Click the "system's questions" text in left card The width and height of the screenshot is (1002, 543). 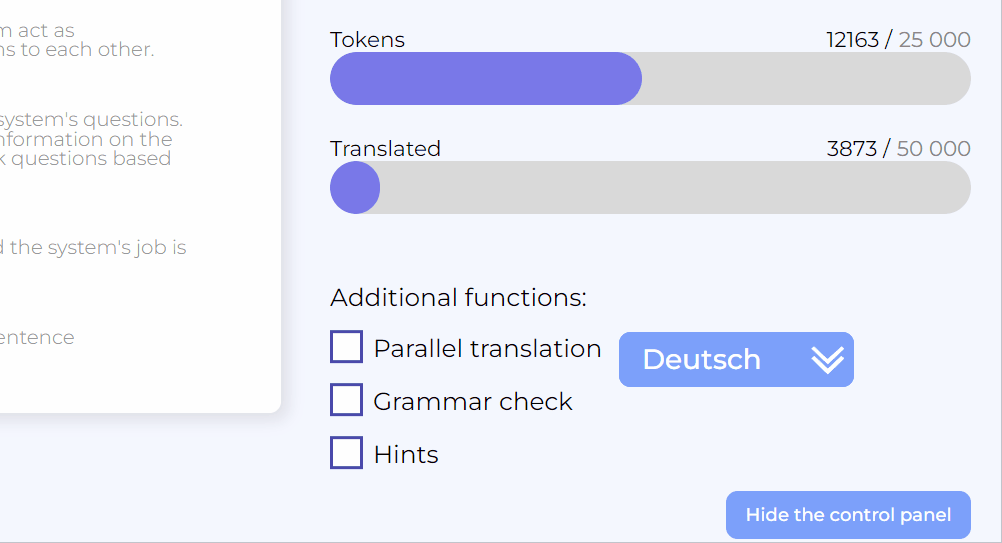pyautogui.click(x=92, y=120)
